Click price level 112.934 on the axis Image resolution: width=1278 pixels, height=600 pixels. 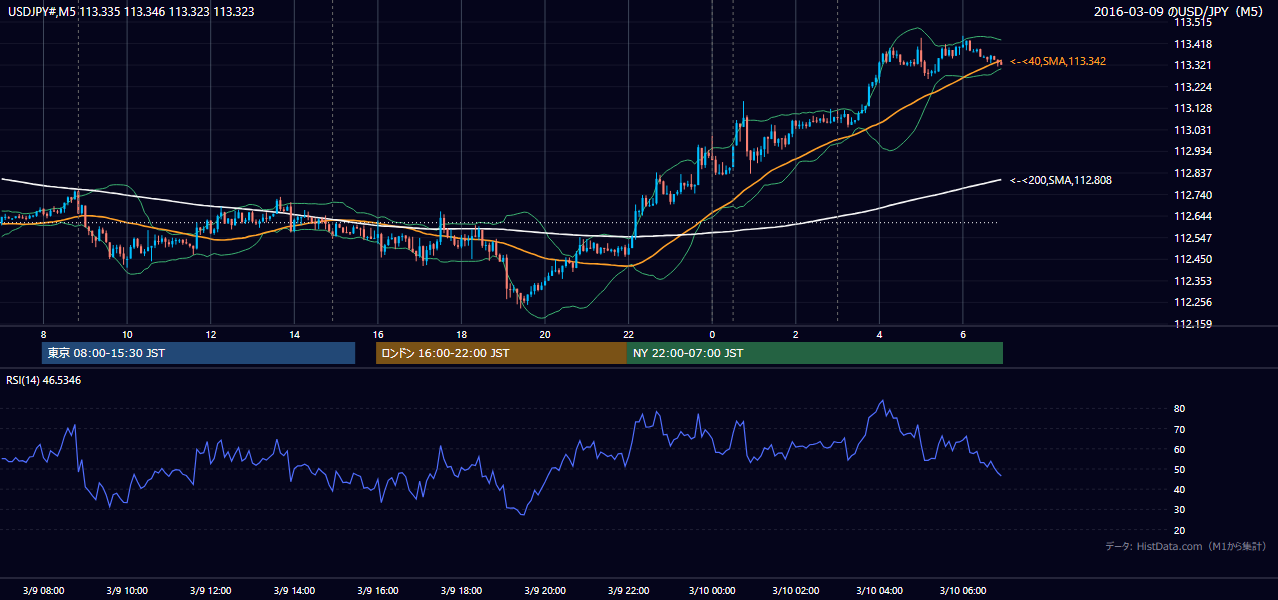tap(1193, 152)
